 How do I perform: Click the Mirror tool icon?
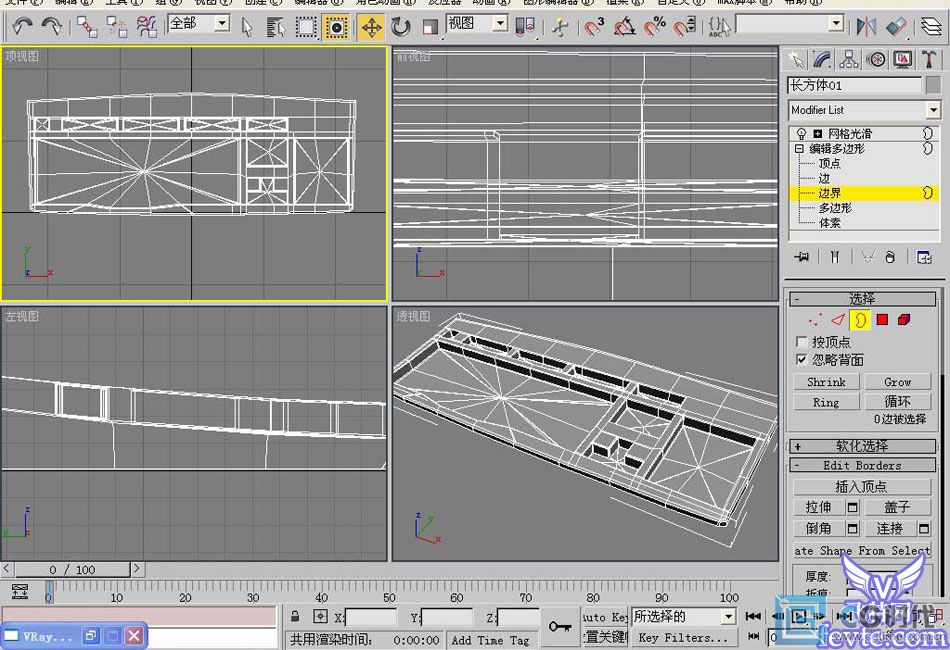click(866, 27)
